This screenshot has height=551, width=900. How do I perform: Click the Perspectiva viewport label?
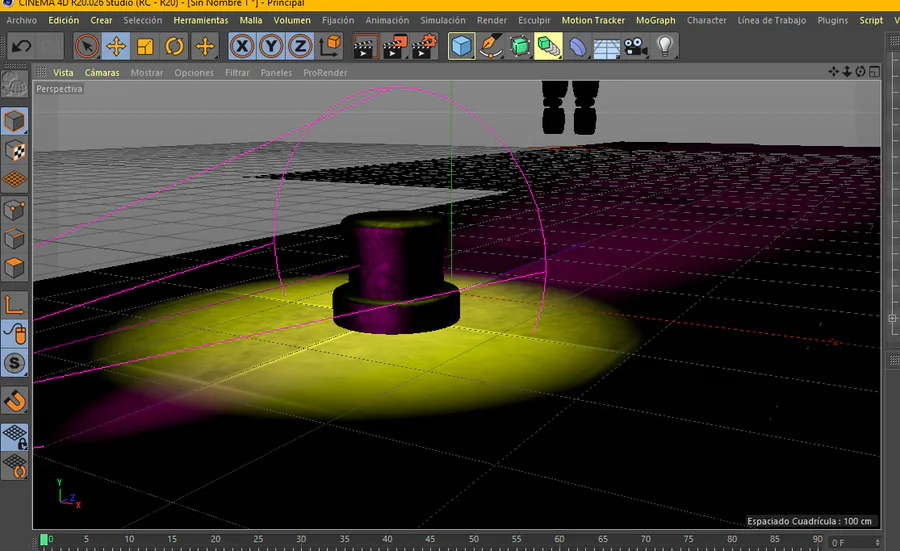click(x=59, y=89)
